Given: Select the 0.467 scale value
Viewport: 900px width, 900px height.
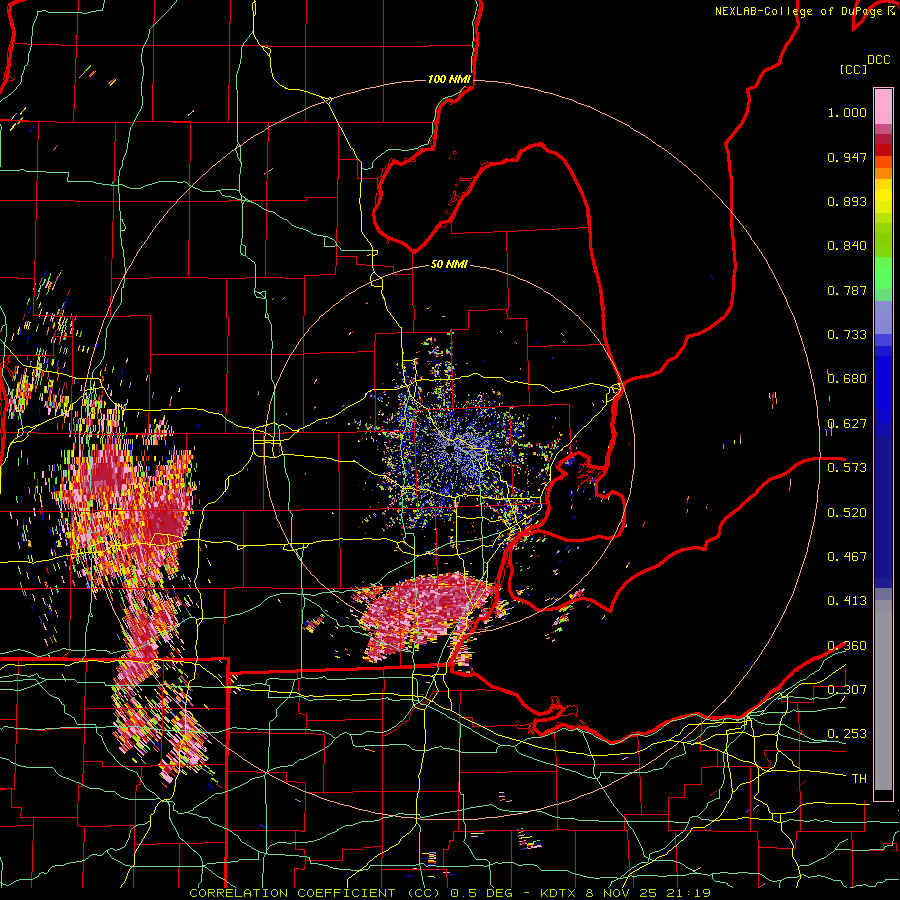Looking at the screenshot, I should pyautogui.click(x=847, y=557).
